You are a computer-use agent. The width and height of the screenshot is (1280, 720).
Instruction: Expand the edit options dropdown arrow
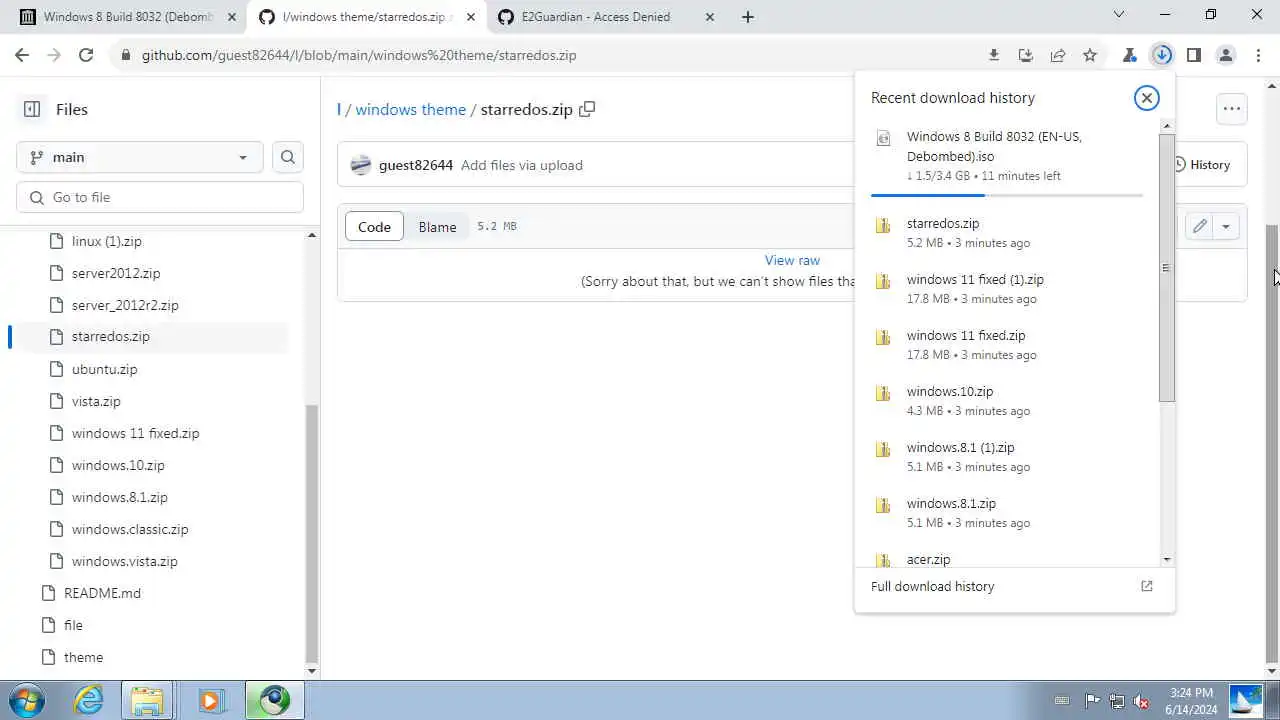click(x=1226, y=226)
